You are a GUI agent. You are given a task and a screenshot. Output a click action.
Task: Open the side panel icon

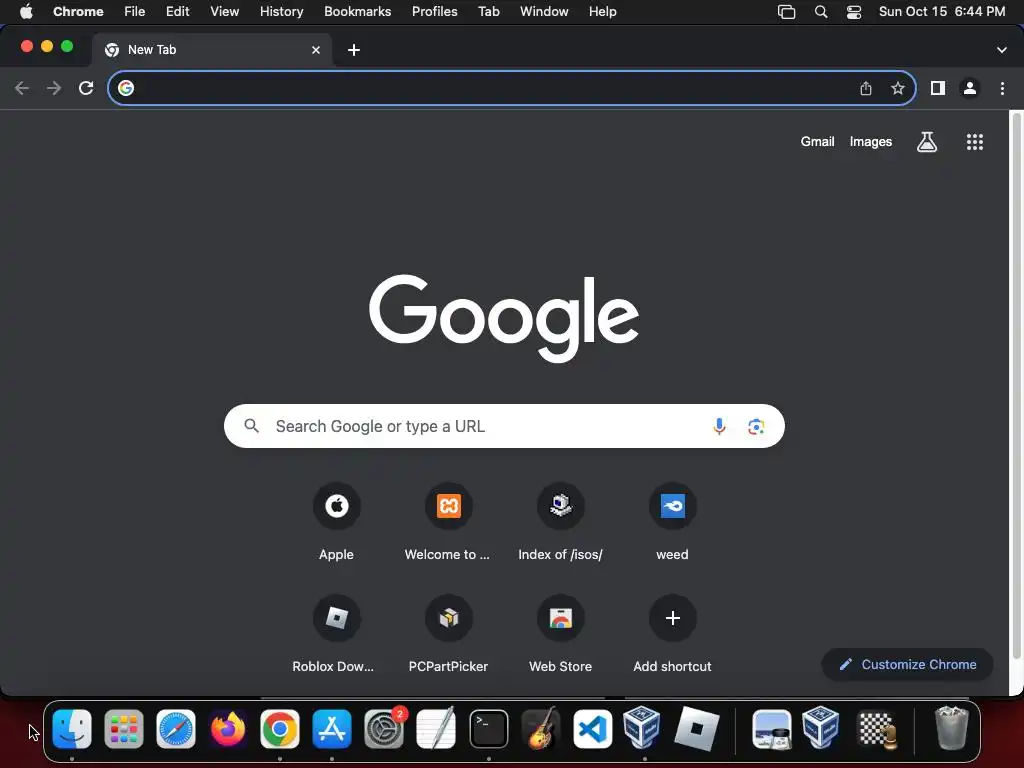click(938, 88)
